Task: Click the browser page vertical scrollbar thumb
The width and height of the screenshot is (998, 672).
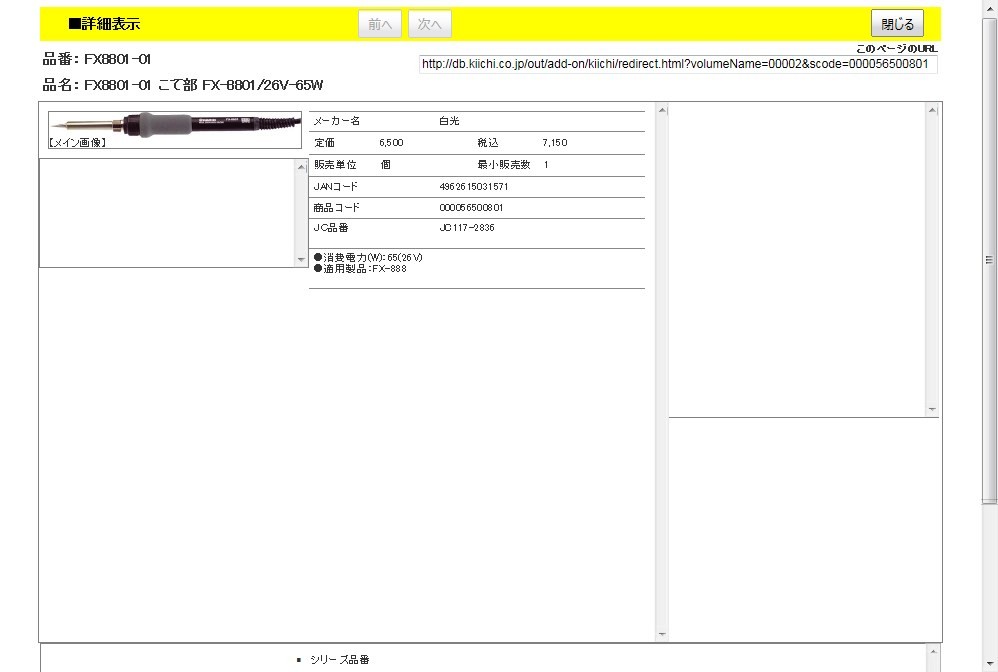Action: pos(989,261)
